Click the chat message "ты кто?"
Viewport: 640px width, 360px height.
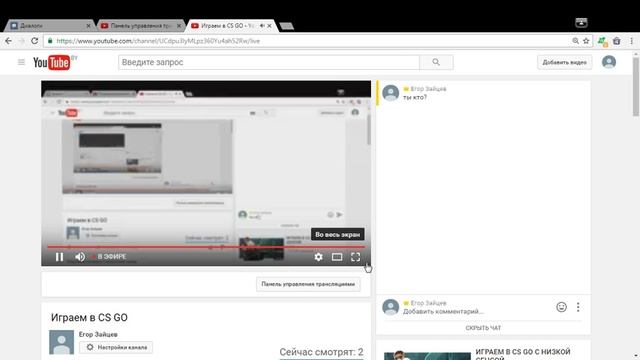[415, 97]
